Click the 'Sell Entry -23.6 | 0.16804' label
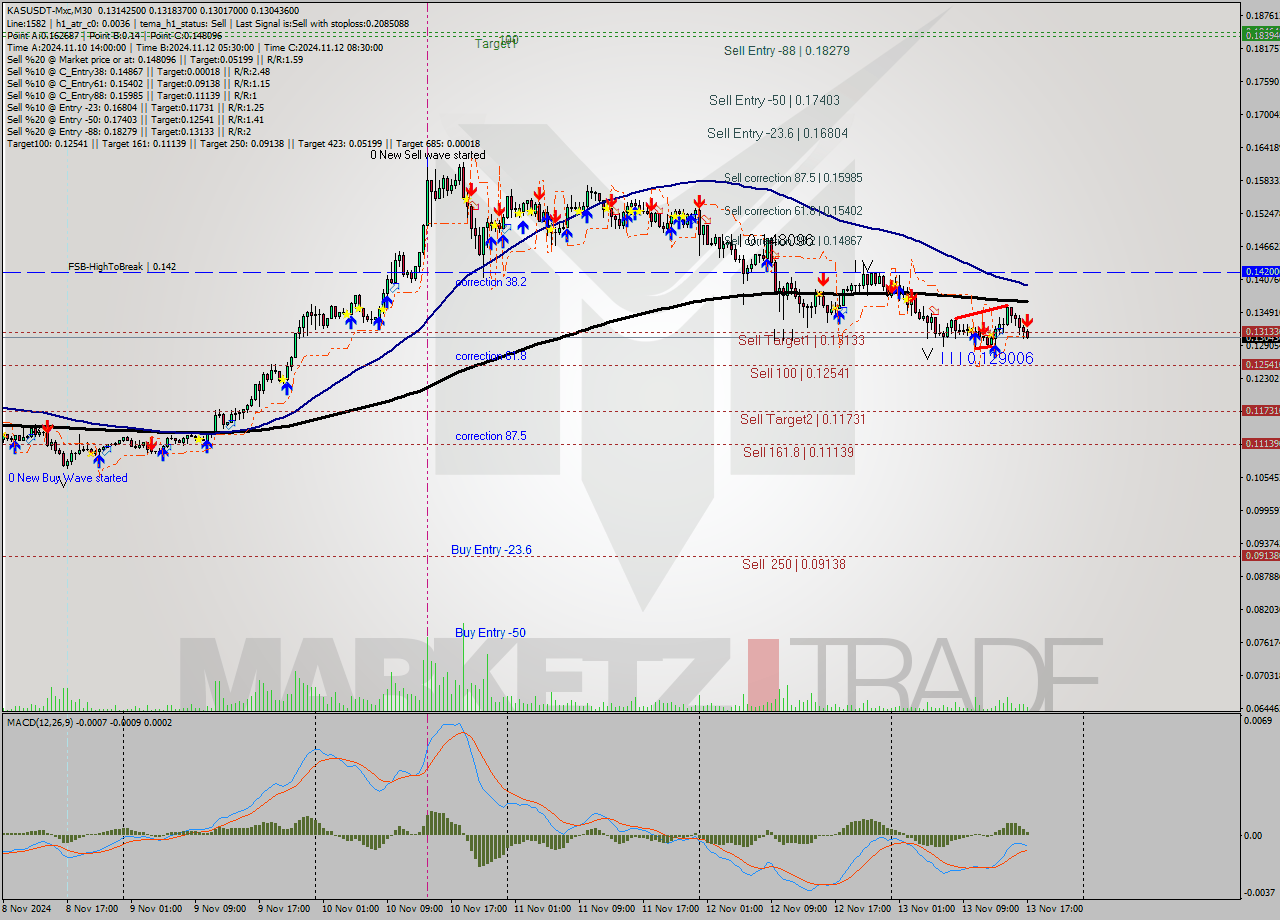This screenshot has width=1280, height=920. tap(777, 133)
